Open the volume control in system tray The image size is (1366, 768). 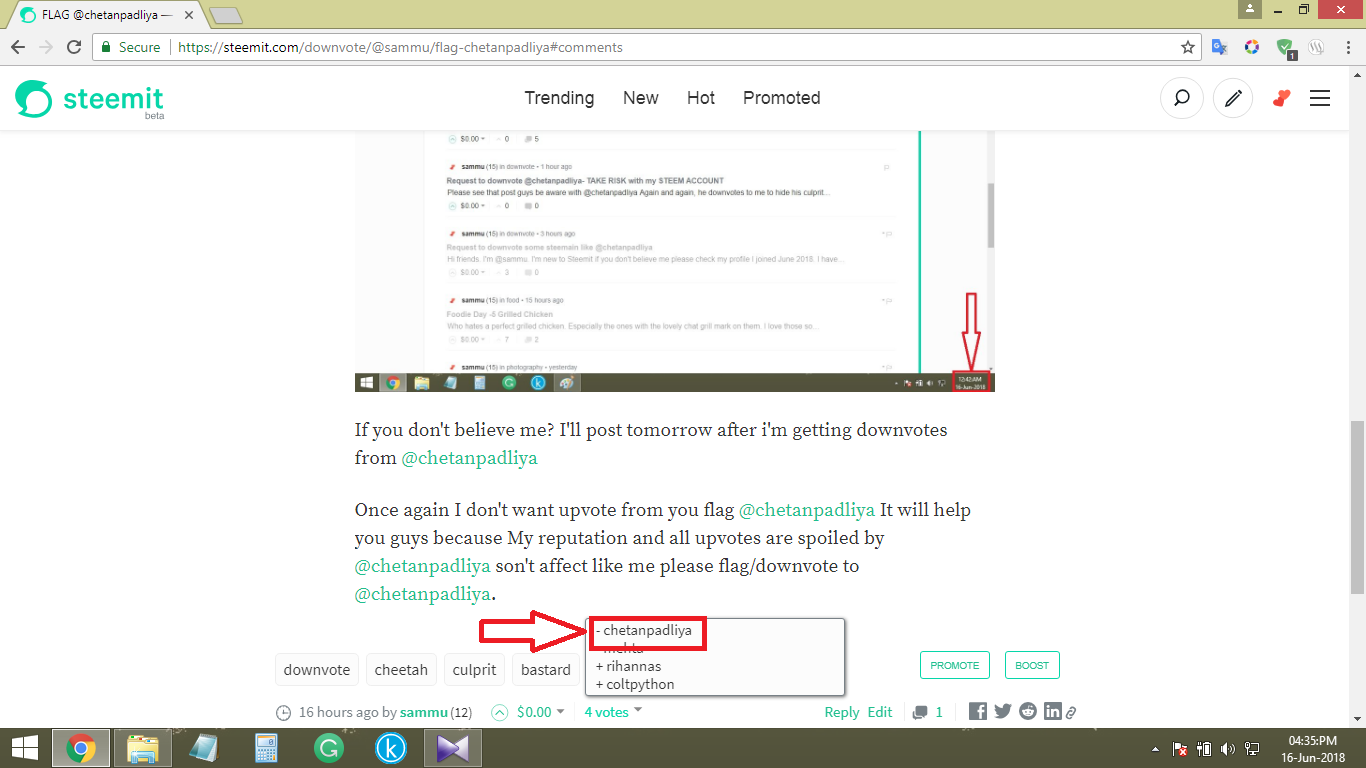pyautogui.click(x=1228, y=748)
